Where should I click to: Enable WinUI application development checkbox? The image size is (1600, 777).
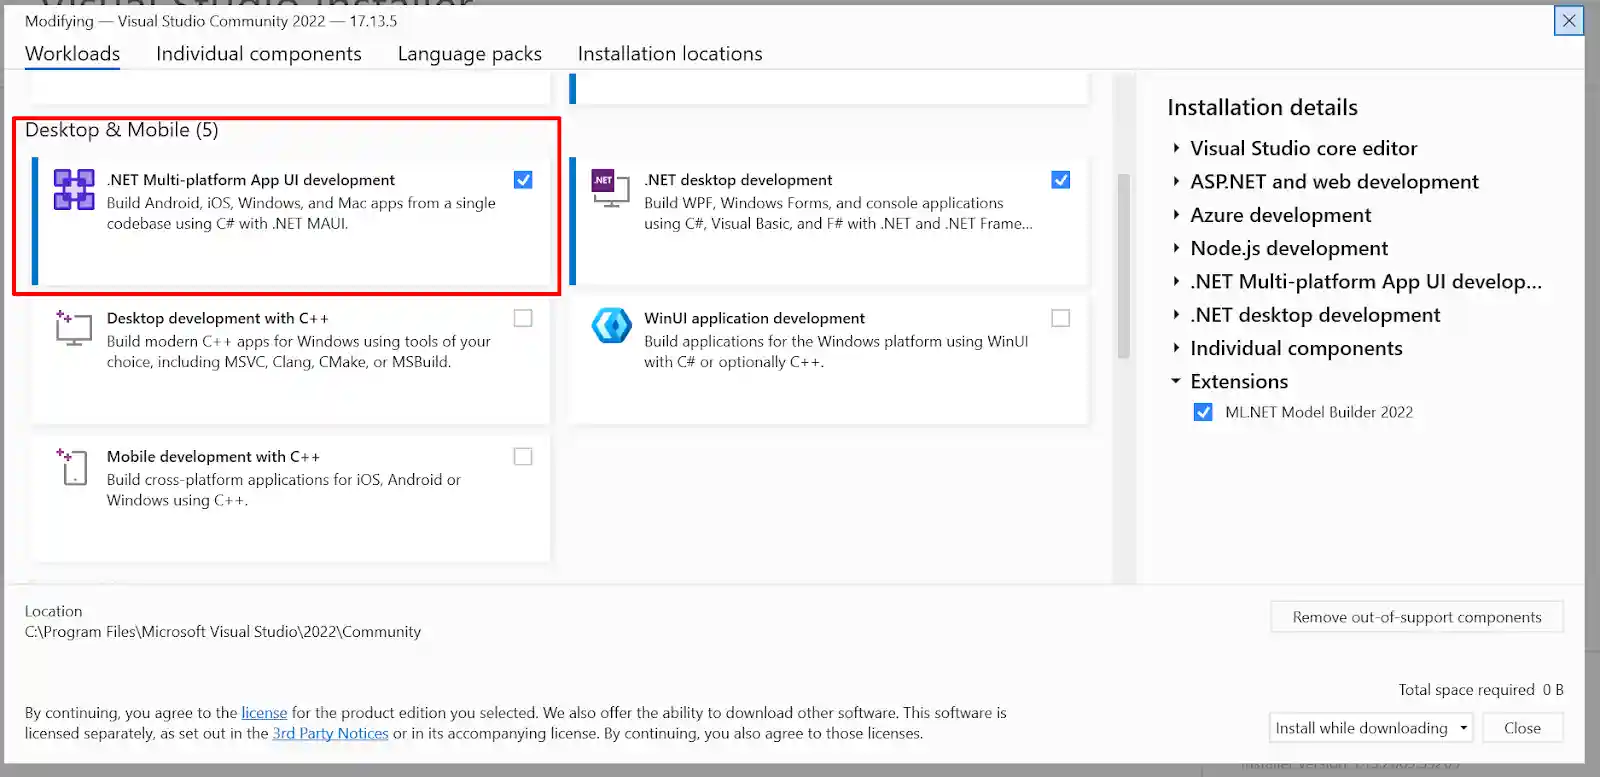[x=1061, y=318]
